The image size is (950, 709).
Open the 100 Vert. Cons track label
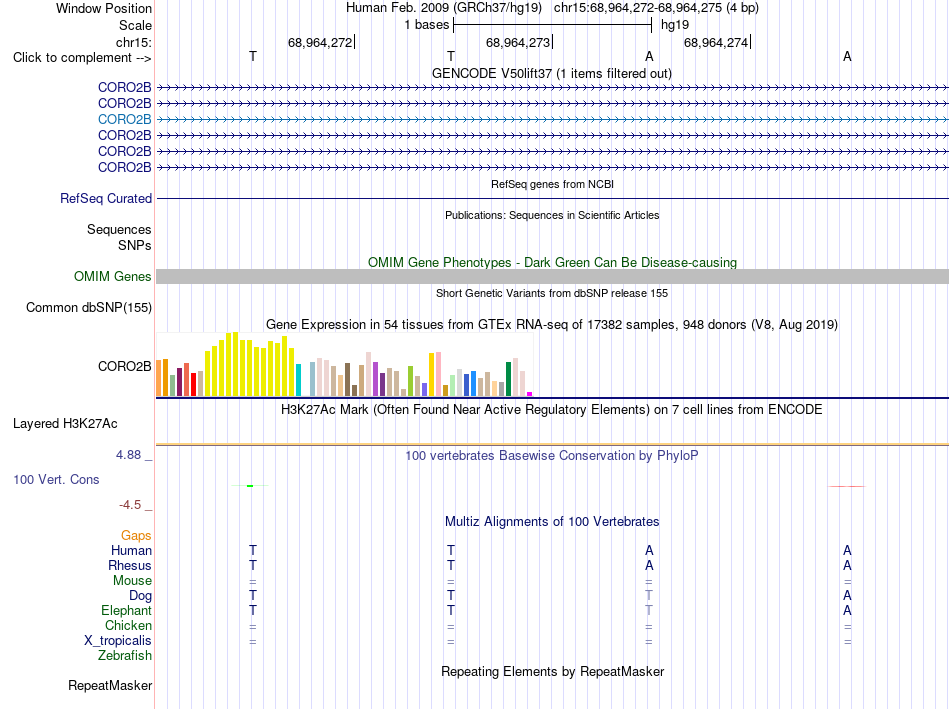pos(56,479)
